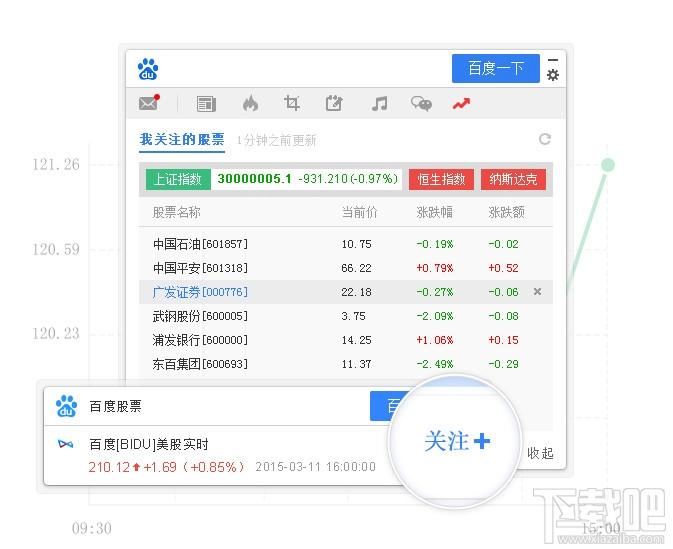Click the hot topics flame icon
673x549 pixels.
250,103
